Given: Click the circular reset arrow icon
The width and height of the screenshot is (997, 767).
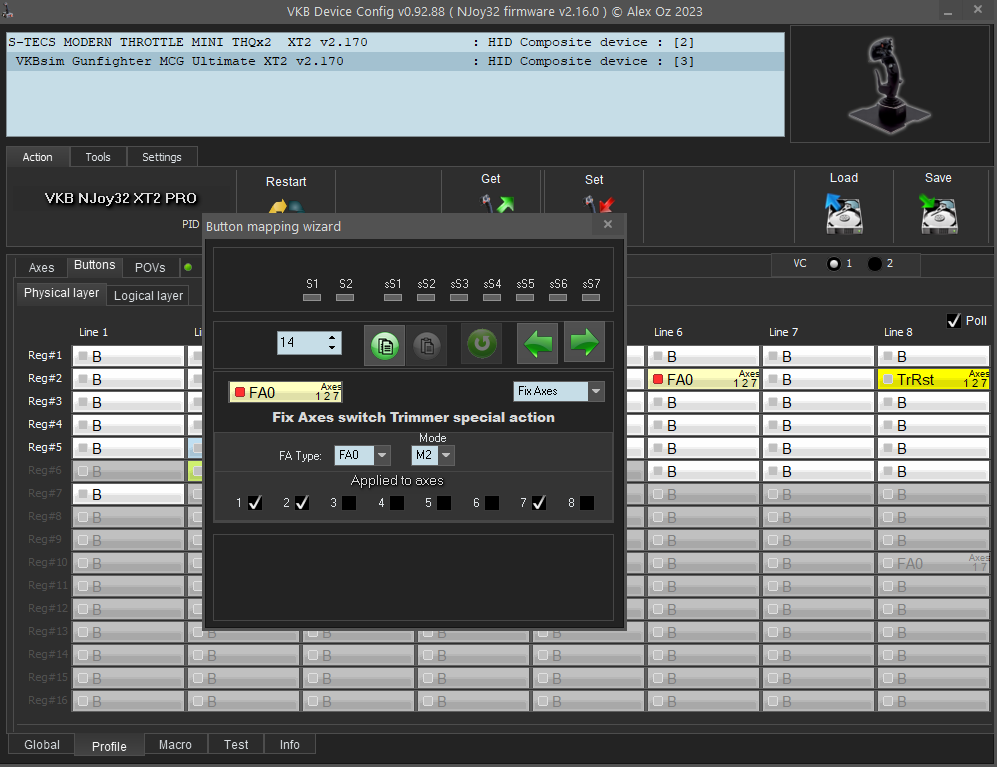Looking at the screenshot, I should tap(481, 344).
